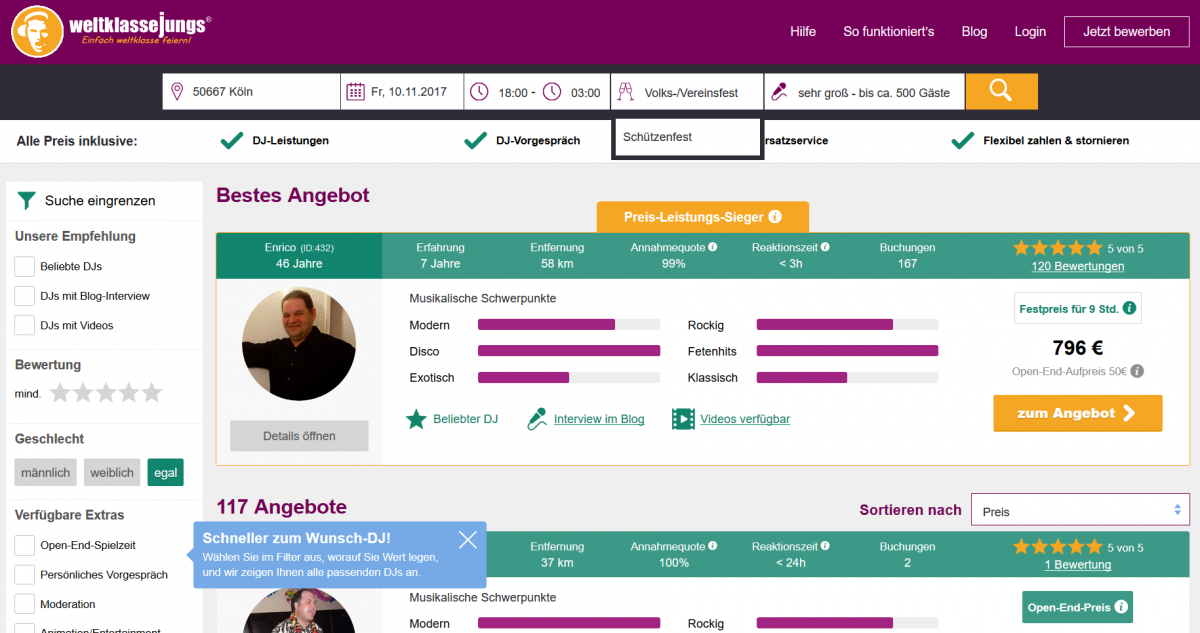Set minimum rating to five stars
Screen dimensions: 1200x633
[151, 393]
